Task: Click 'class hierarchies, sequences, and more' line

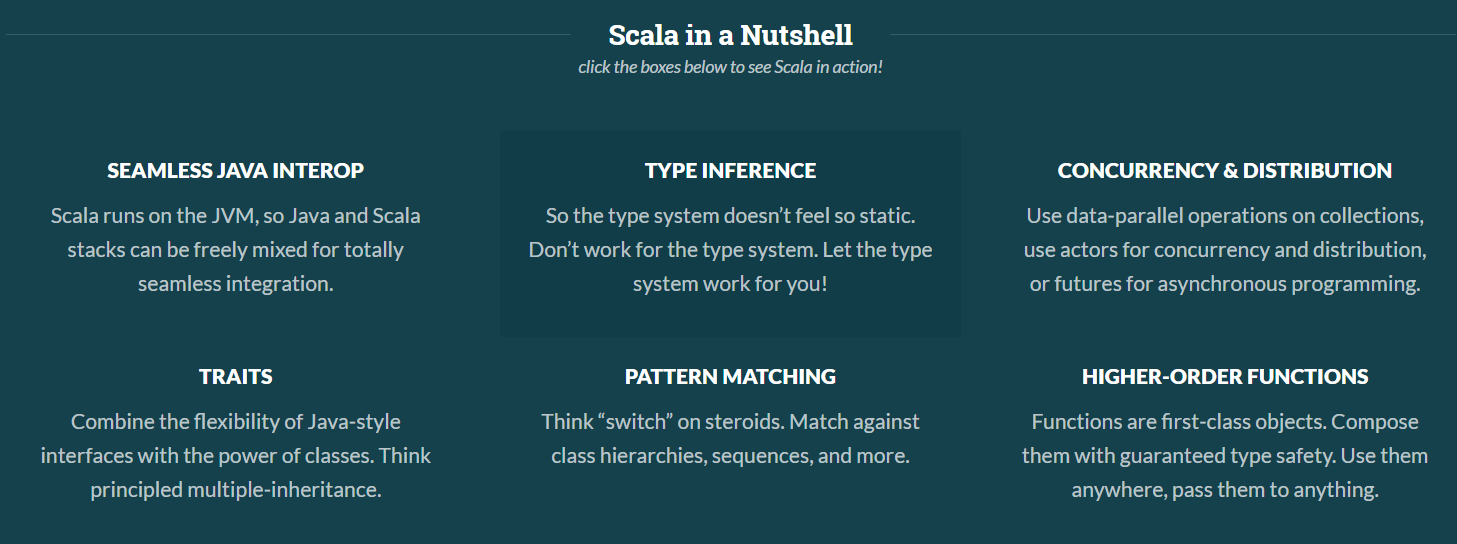Action: click(x=730, y=456)
